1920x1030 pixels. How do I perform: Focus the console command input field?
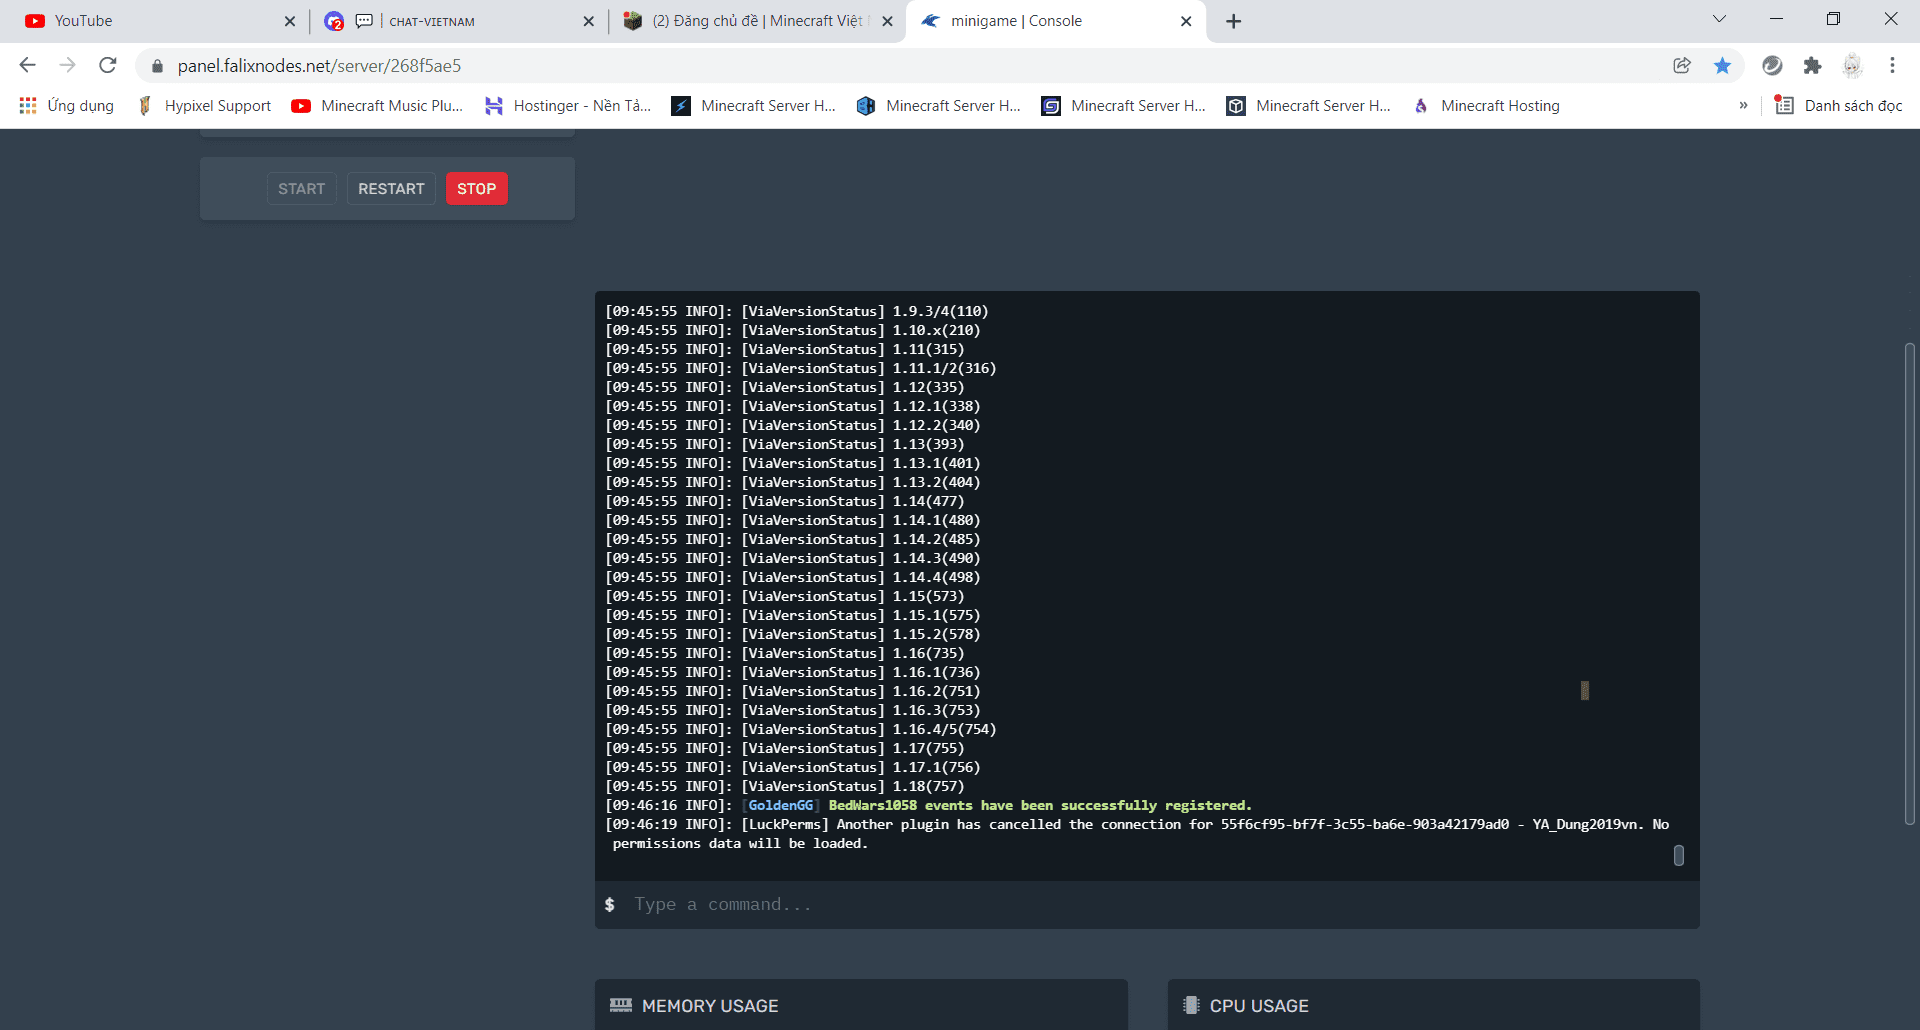pyautogui.click(x=1147, y=904)
